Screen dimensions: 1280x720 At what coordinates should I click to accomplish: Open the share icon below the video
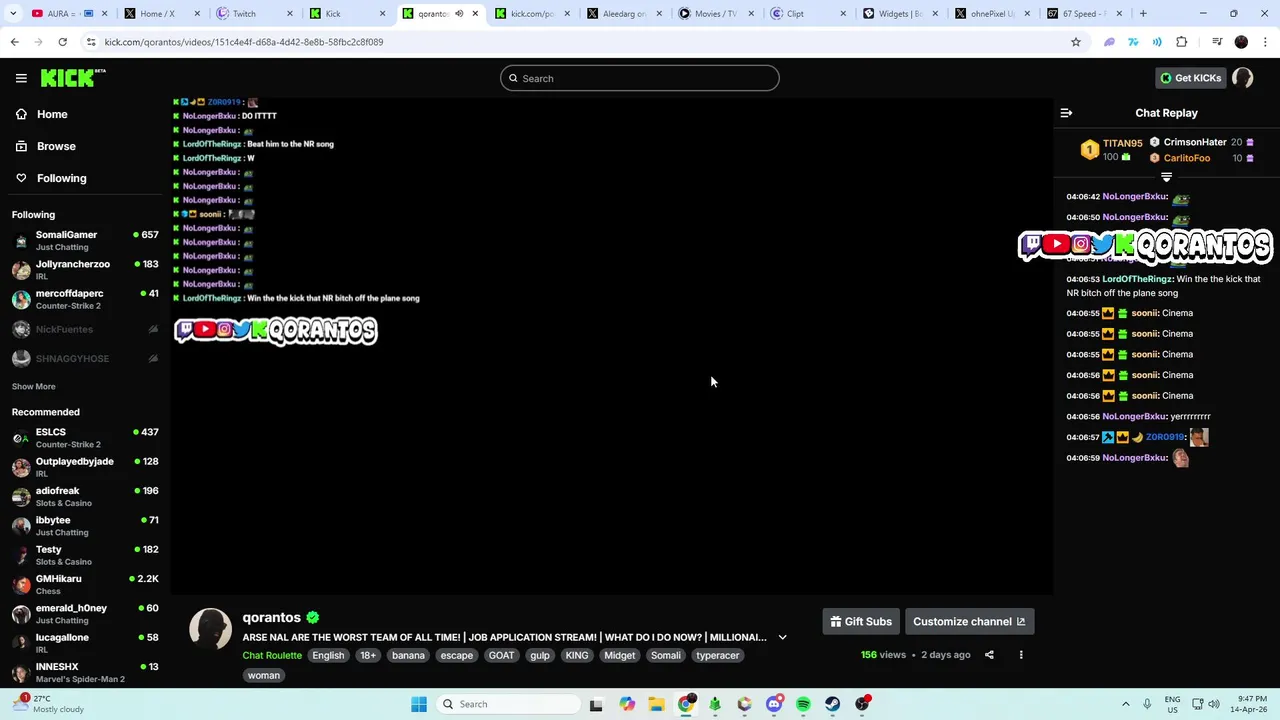989,655
